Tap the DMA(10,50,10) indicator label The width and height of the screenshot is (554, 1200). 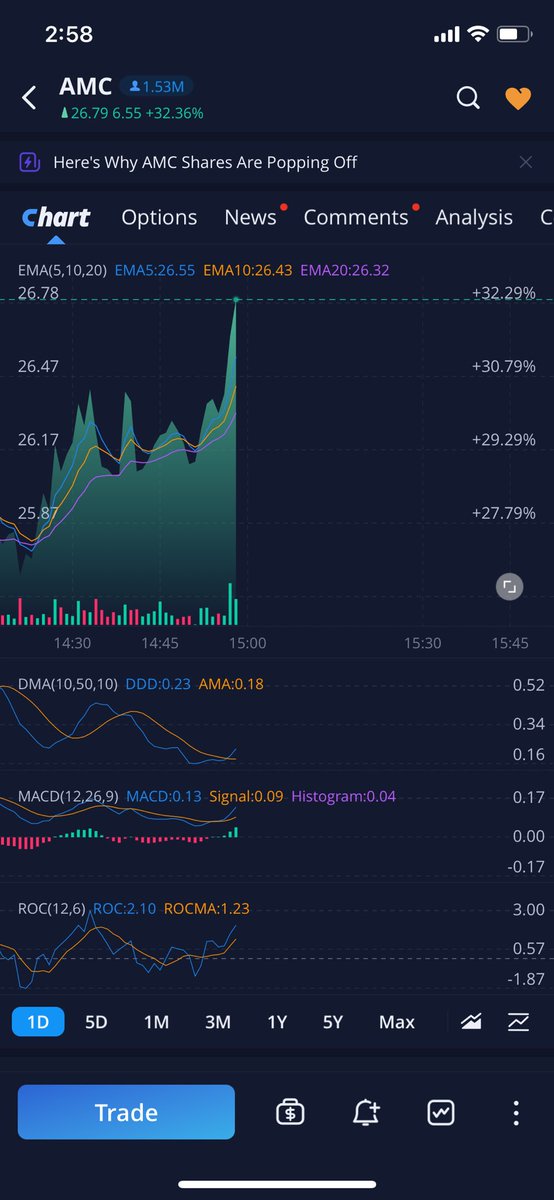click(67, 684)
